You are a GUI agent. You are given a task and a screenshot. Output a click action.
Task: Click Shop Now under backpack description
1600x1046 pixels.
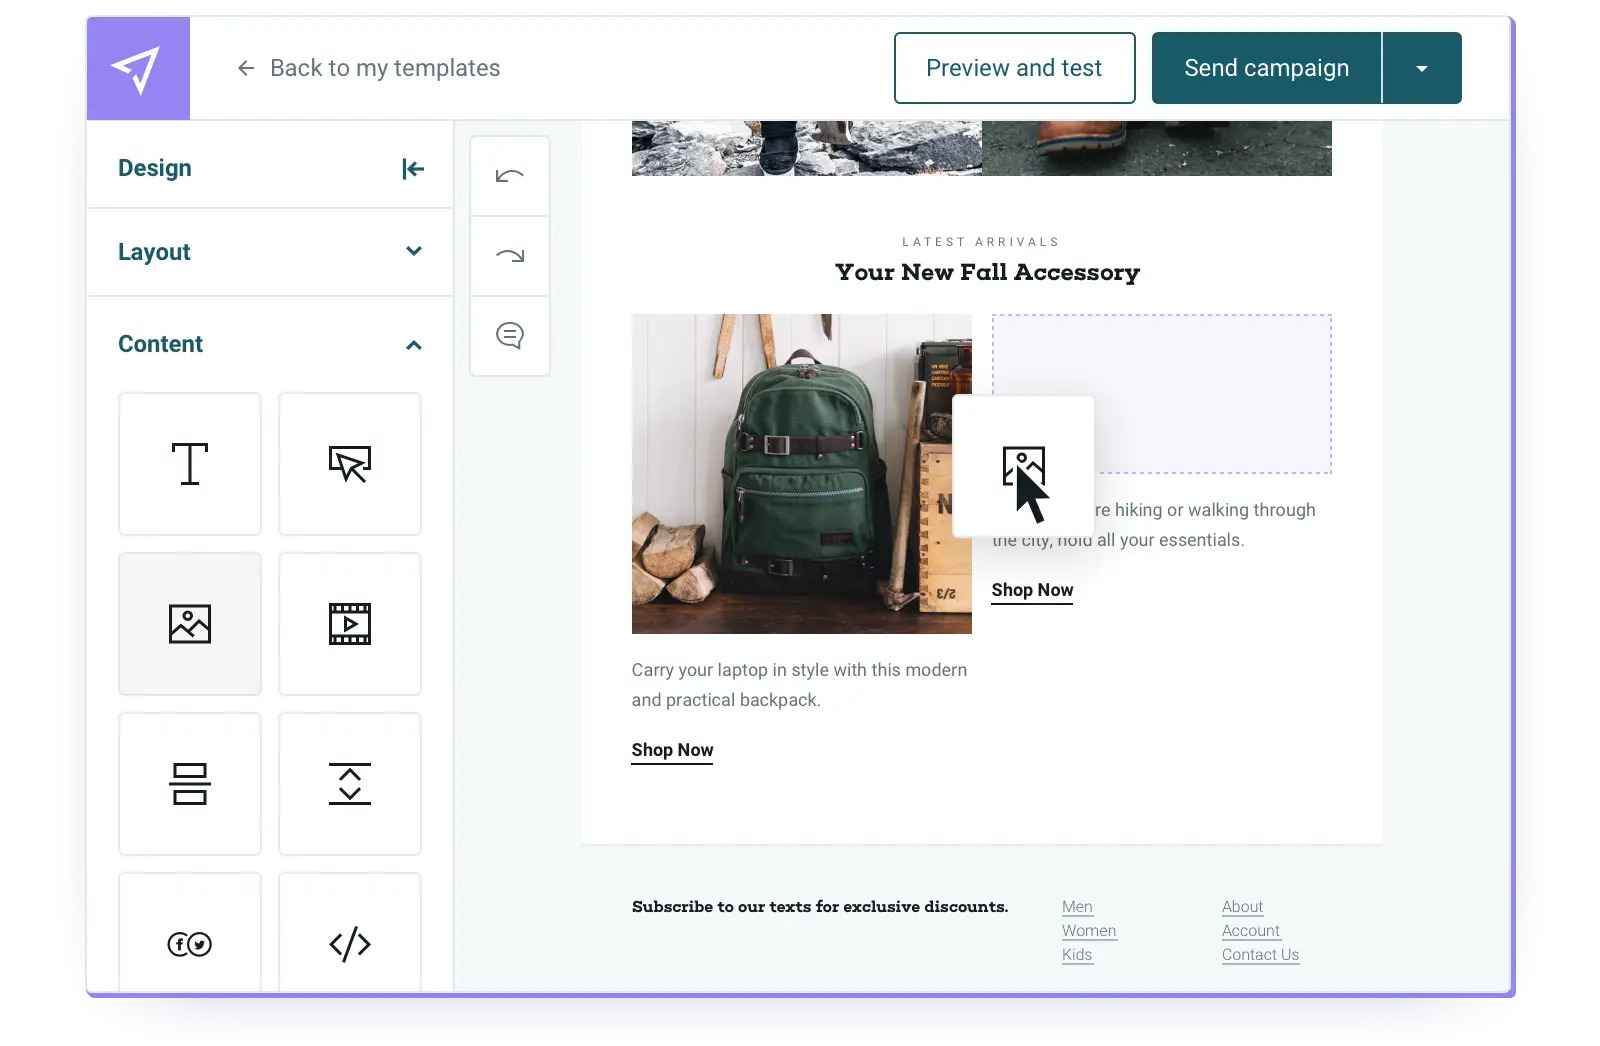[x=672, y=750]
